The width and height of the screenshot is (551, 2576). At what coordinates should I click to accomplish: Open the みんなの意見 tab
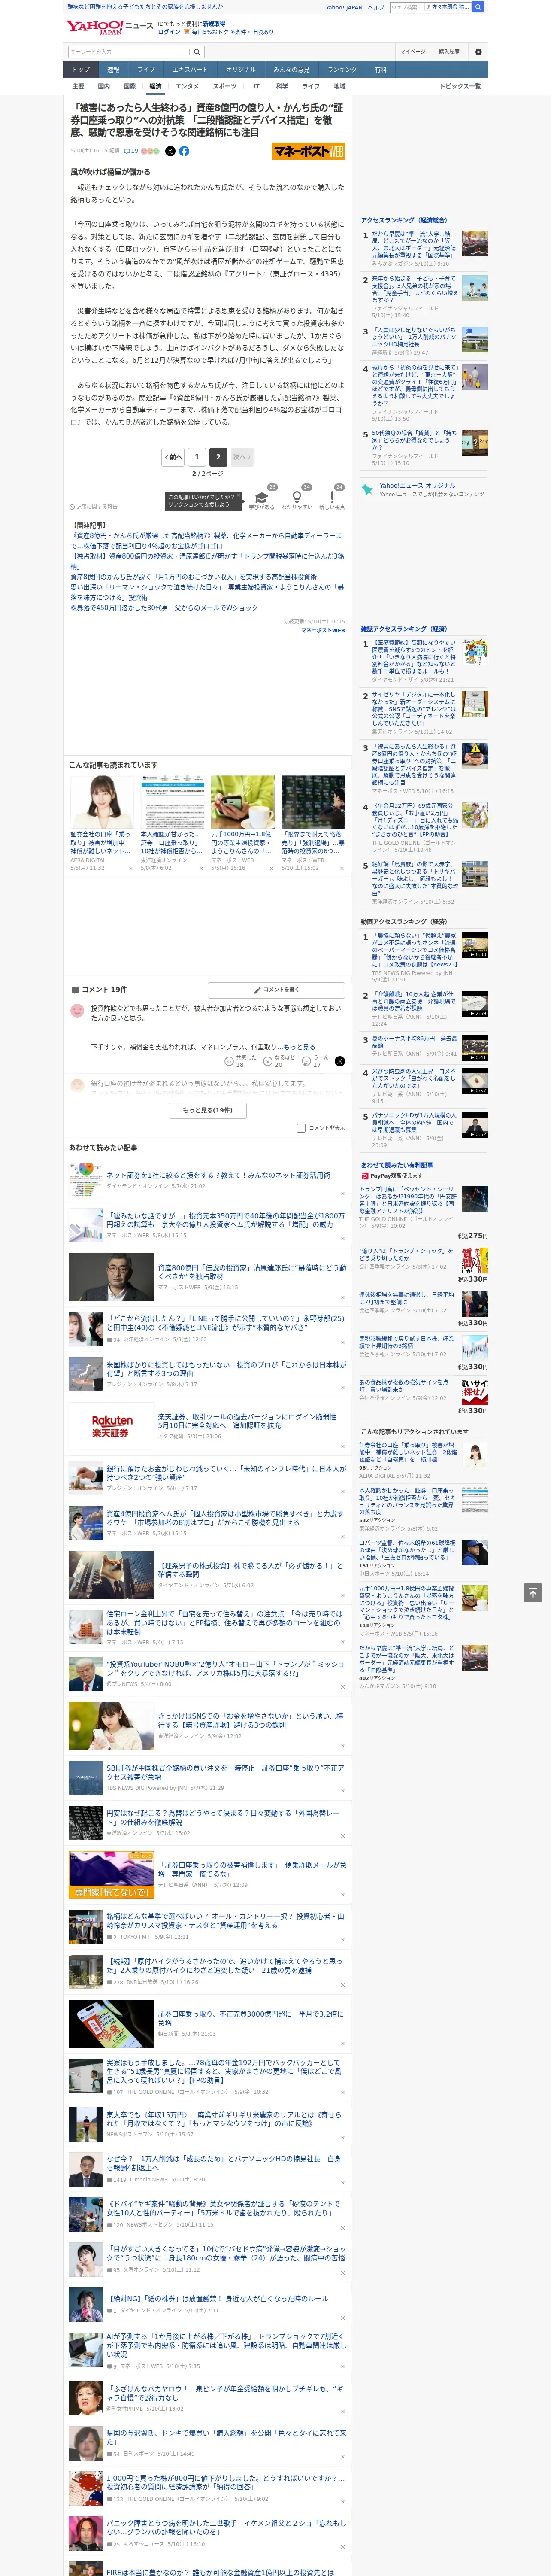pyautogui.click(x=291, y=70)
